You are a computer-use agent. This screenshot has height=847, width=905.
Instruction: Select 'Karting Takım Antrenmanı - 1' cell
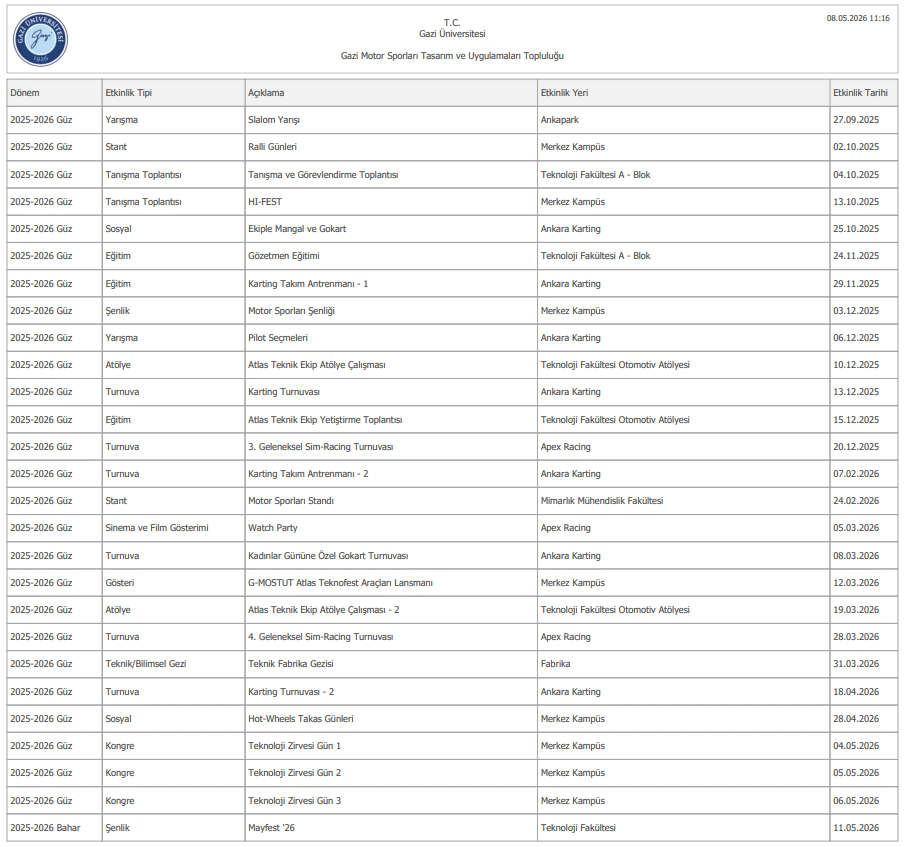click(391, 284)
